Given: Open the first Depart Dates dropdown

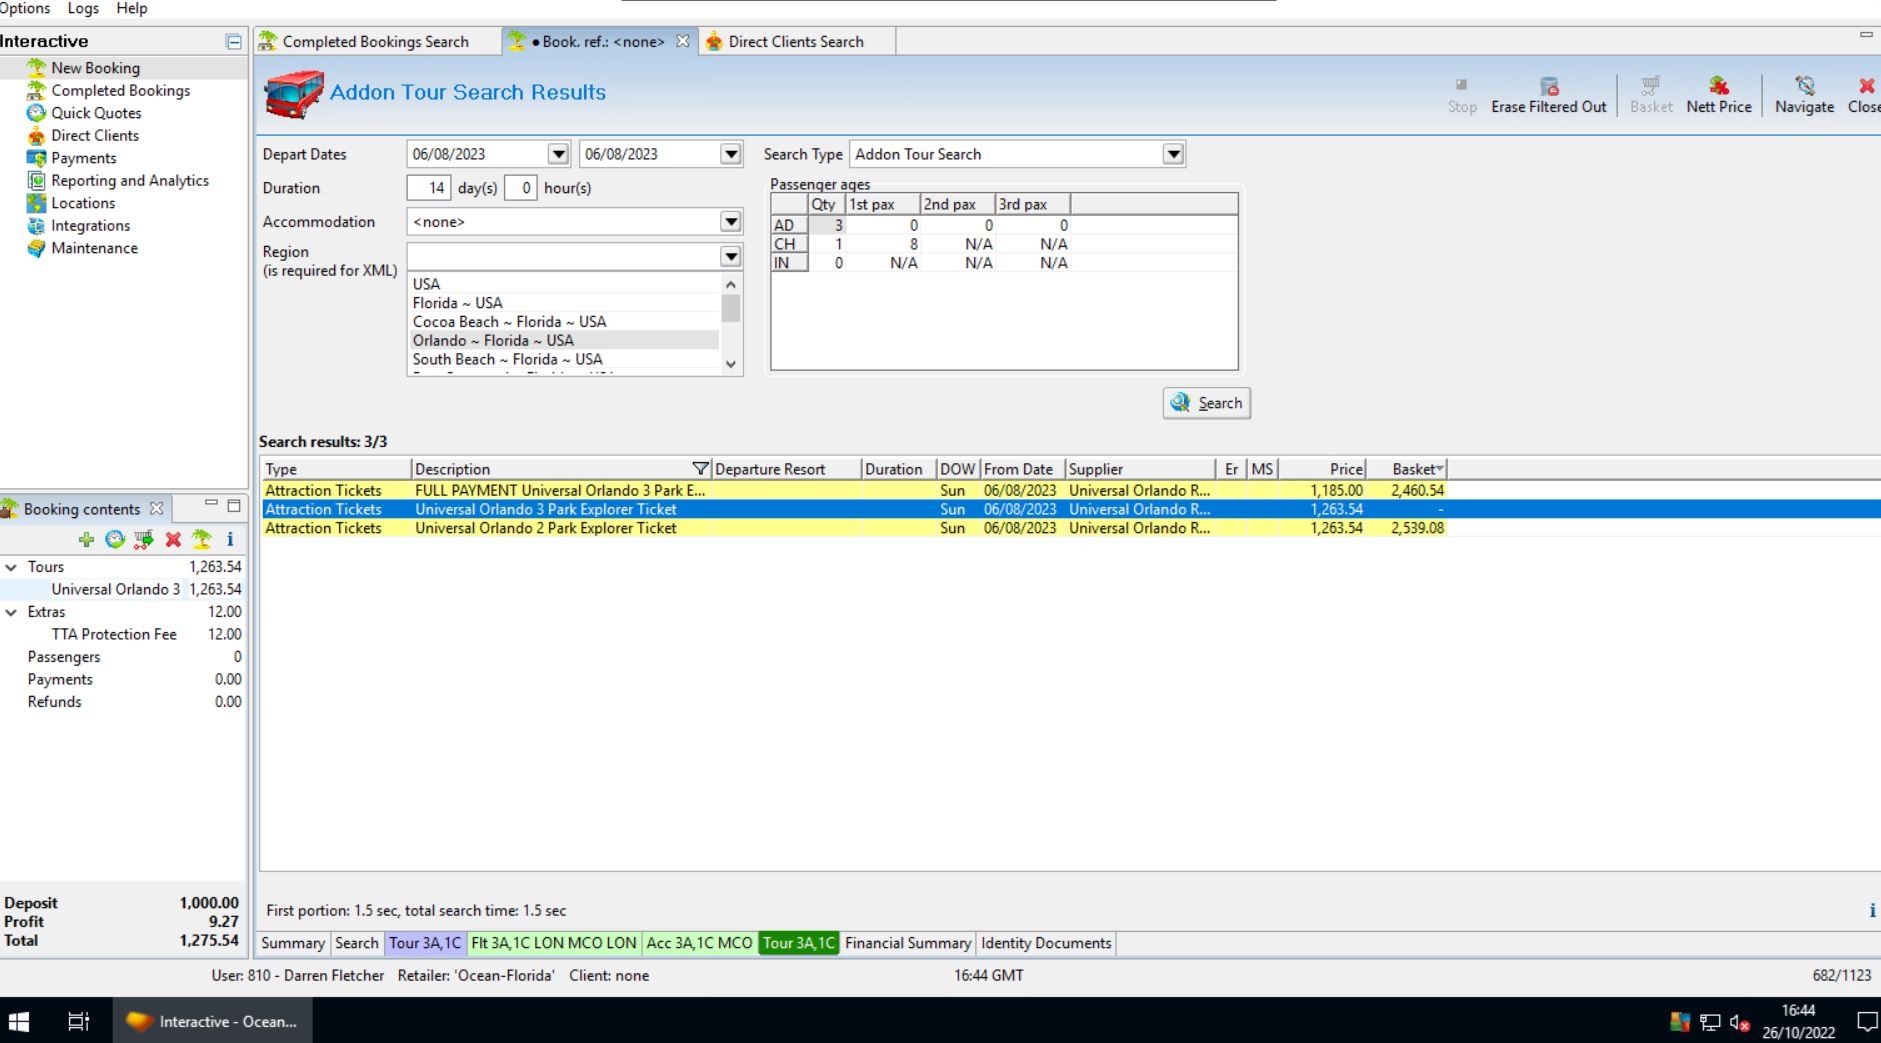Looking at the screenshot, I should coord(558,154).
